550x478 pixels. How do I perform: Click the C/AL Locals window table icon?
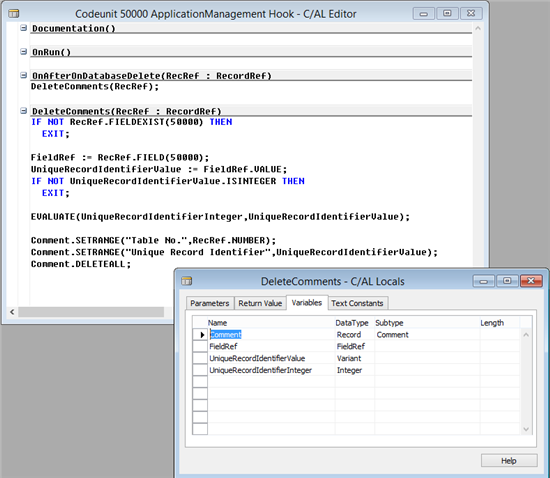pyautogui.click(x=187, y=281)
